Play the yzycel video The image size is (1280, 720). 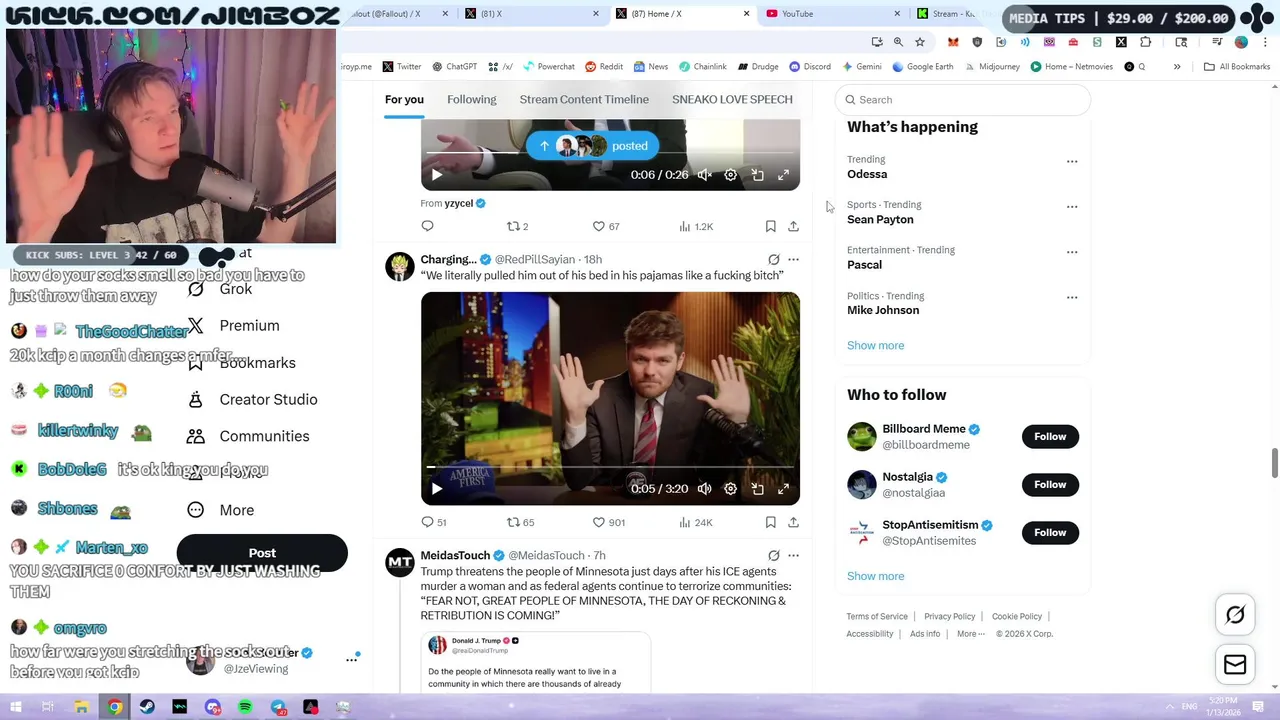[437, 175]
